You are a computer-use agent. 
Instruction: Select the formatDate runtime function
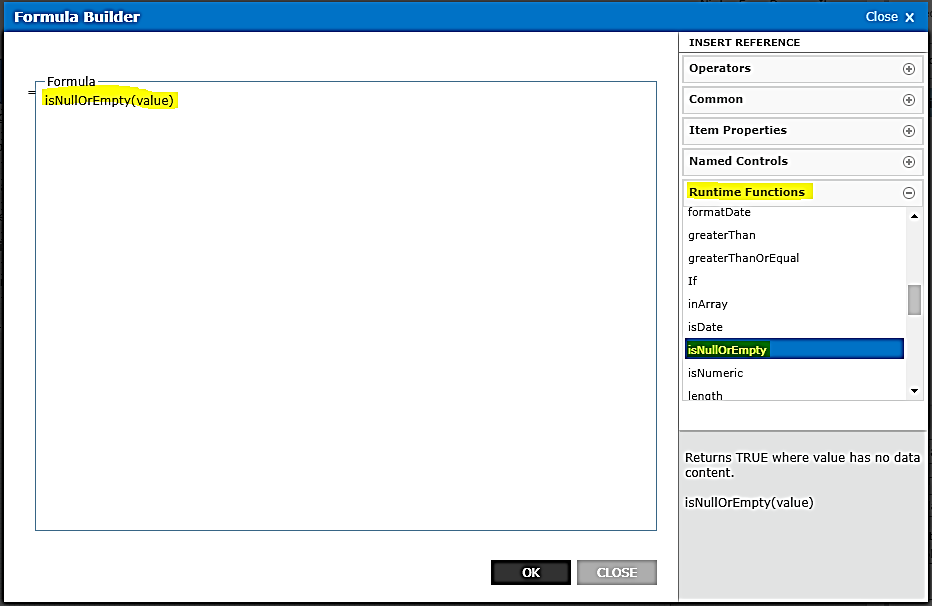pos(717,212)
